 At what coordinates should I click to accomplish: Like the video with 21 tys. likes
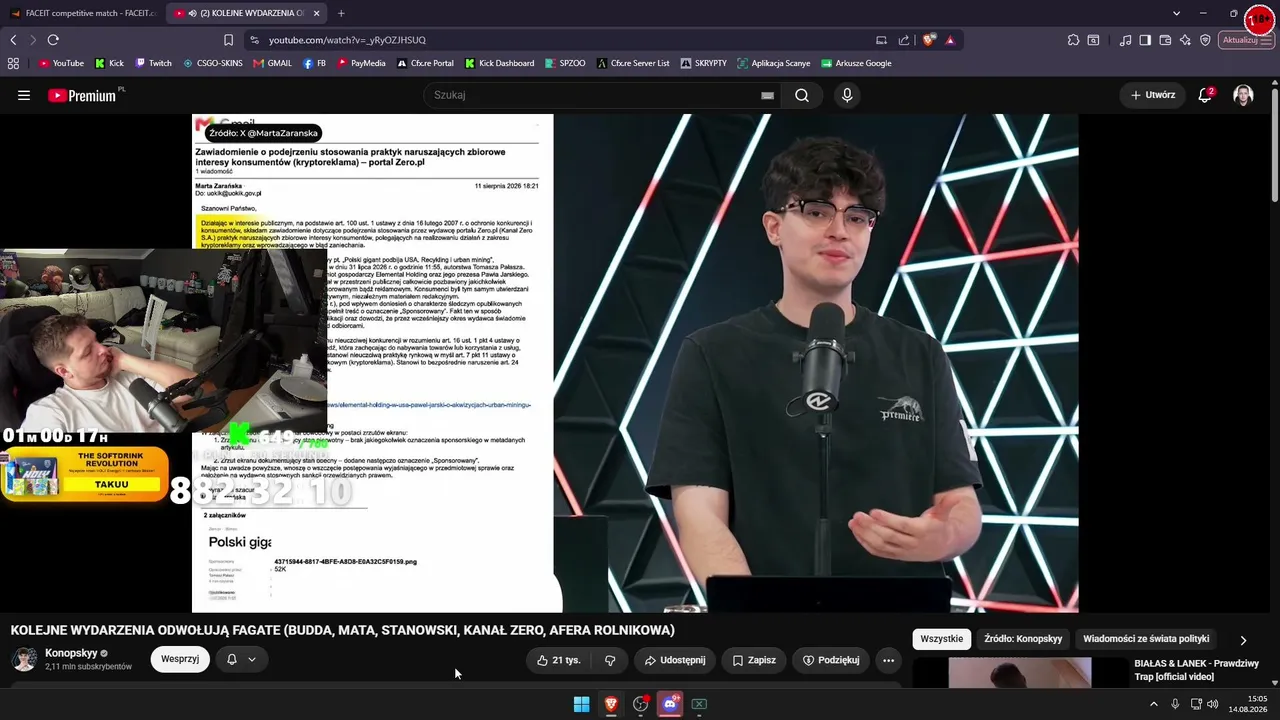click(558, 660)
